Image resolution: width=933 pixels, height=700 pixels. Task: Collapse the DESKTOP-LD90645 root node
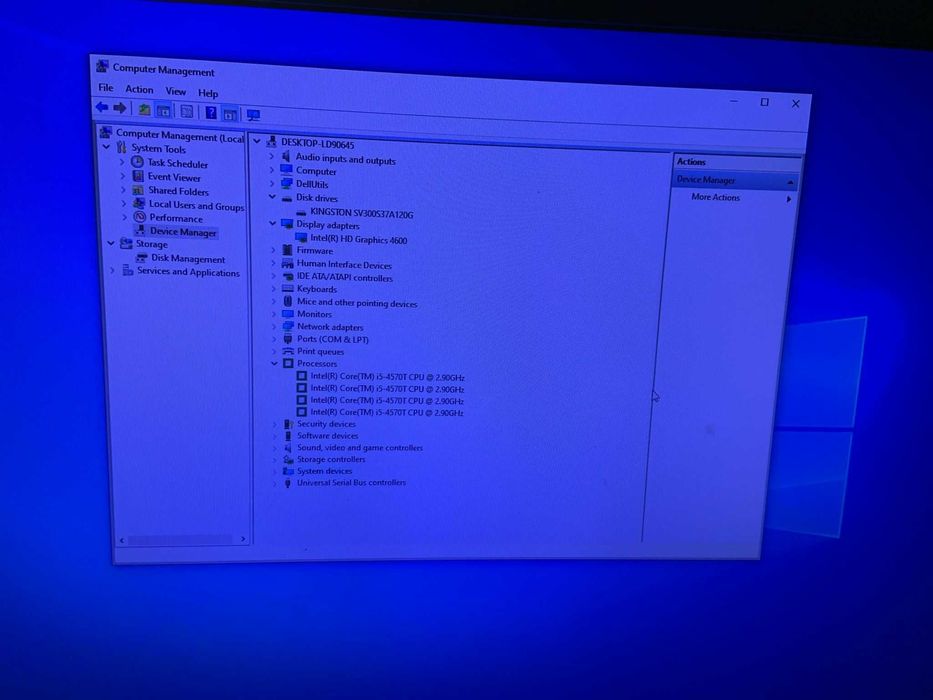[x=257, y=142]
